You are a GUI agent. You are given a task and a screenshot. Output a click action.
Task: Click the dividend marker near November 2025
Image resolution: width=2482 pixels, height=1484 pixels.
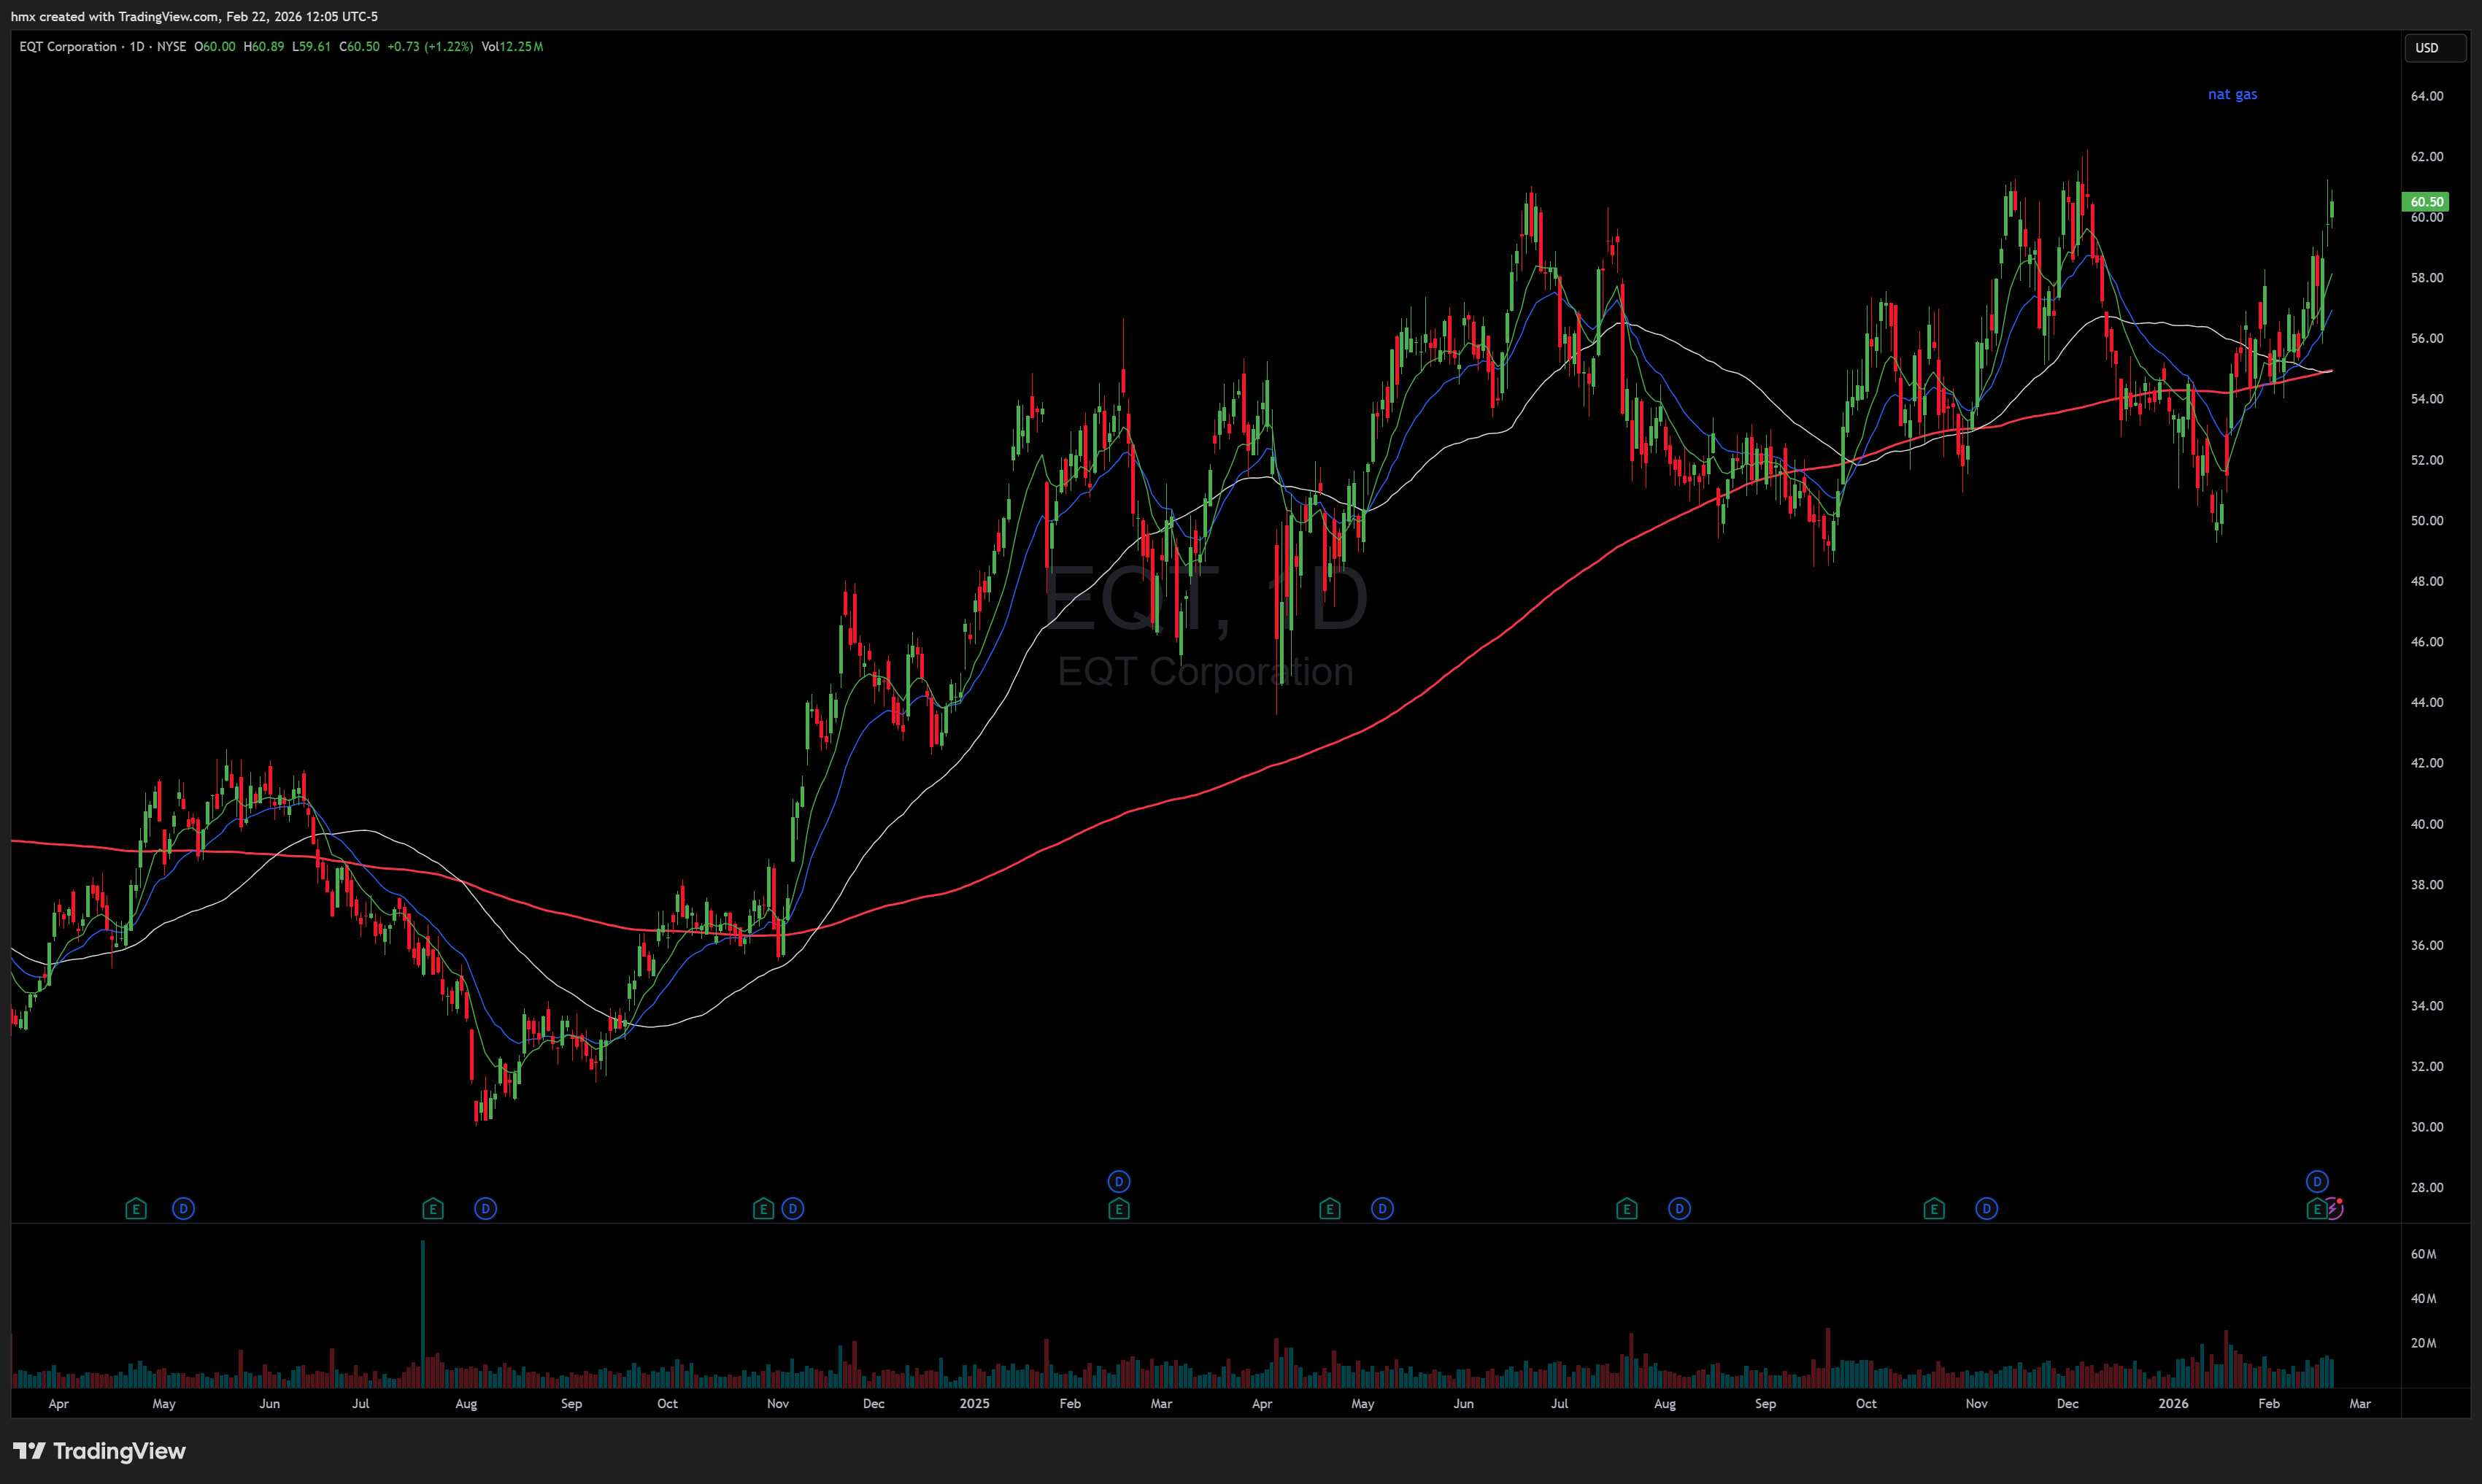coord(1986,1209)
